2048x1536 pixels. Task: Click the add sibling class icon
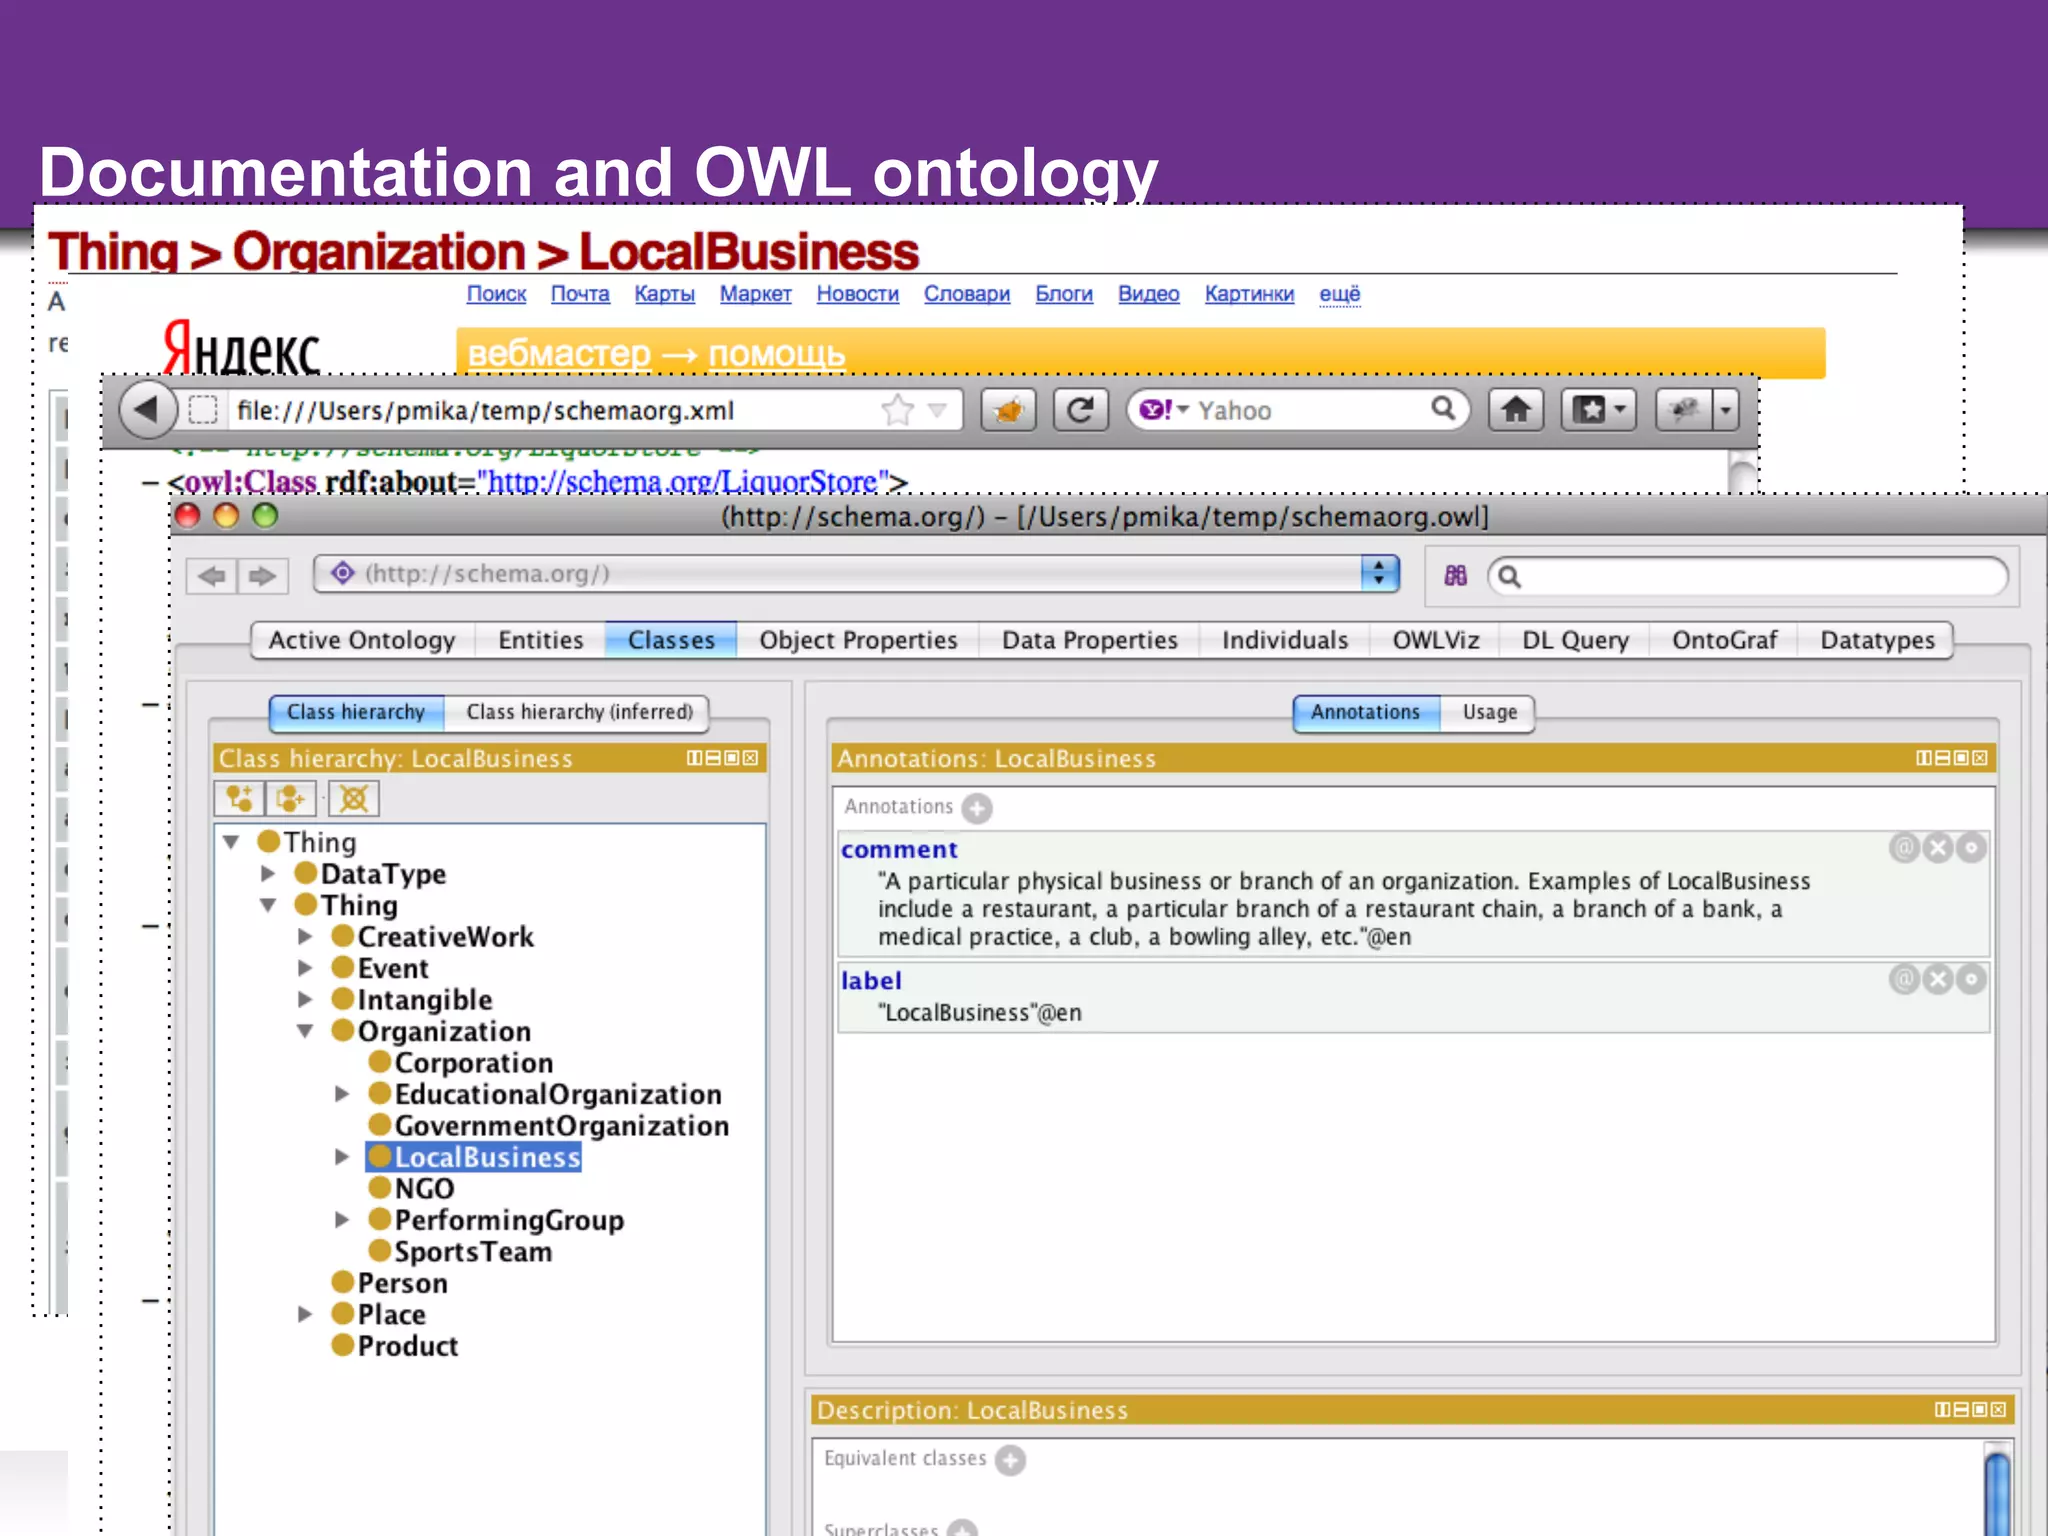pyautogui.click(x=291, y=799)
